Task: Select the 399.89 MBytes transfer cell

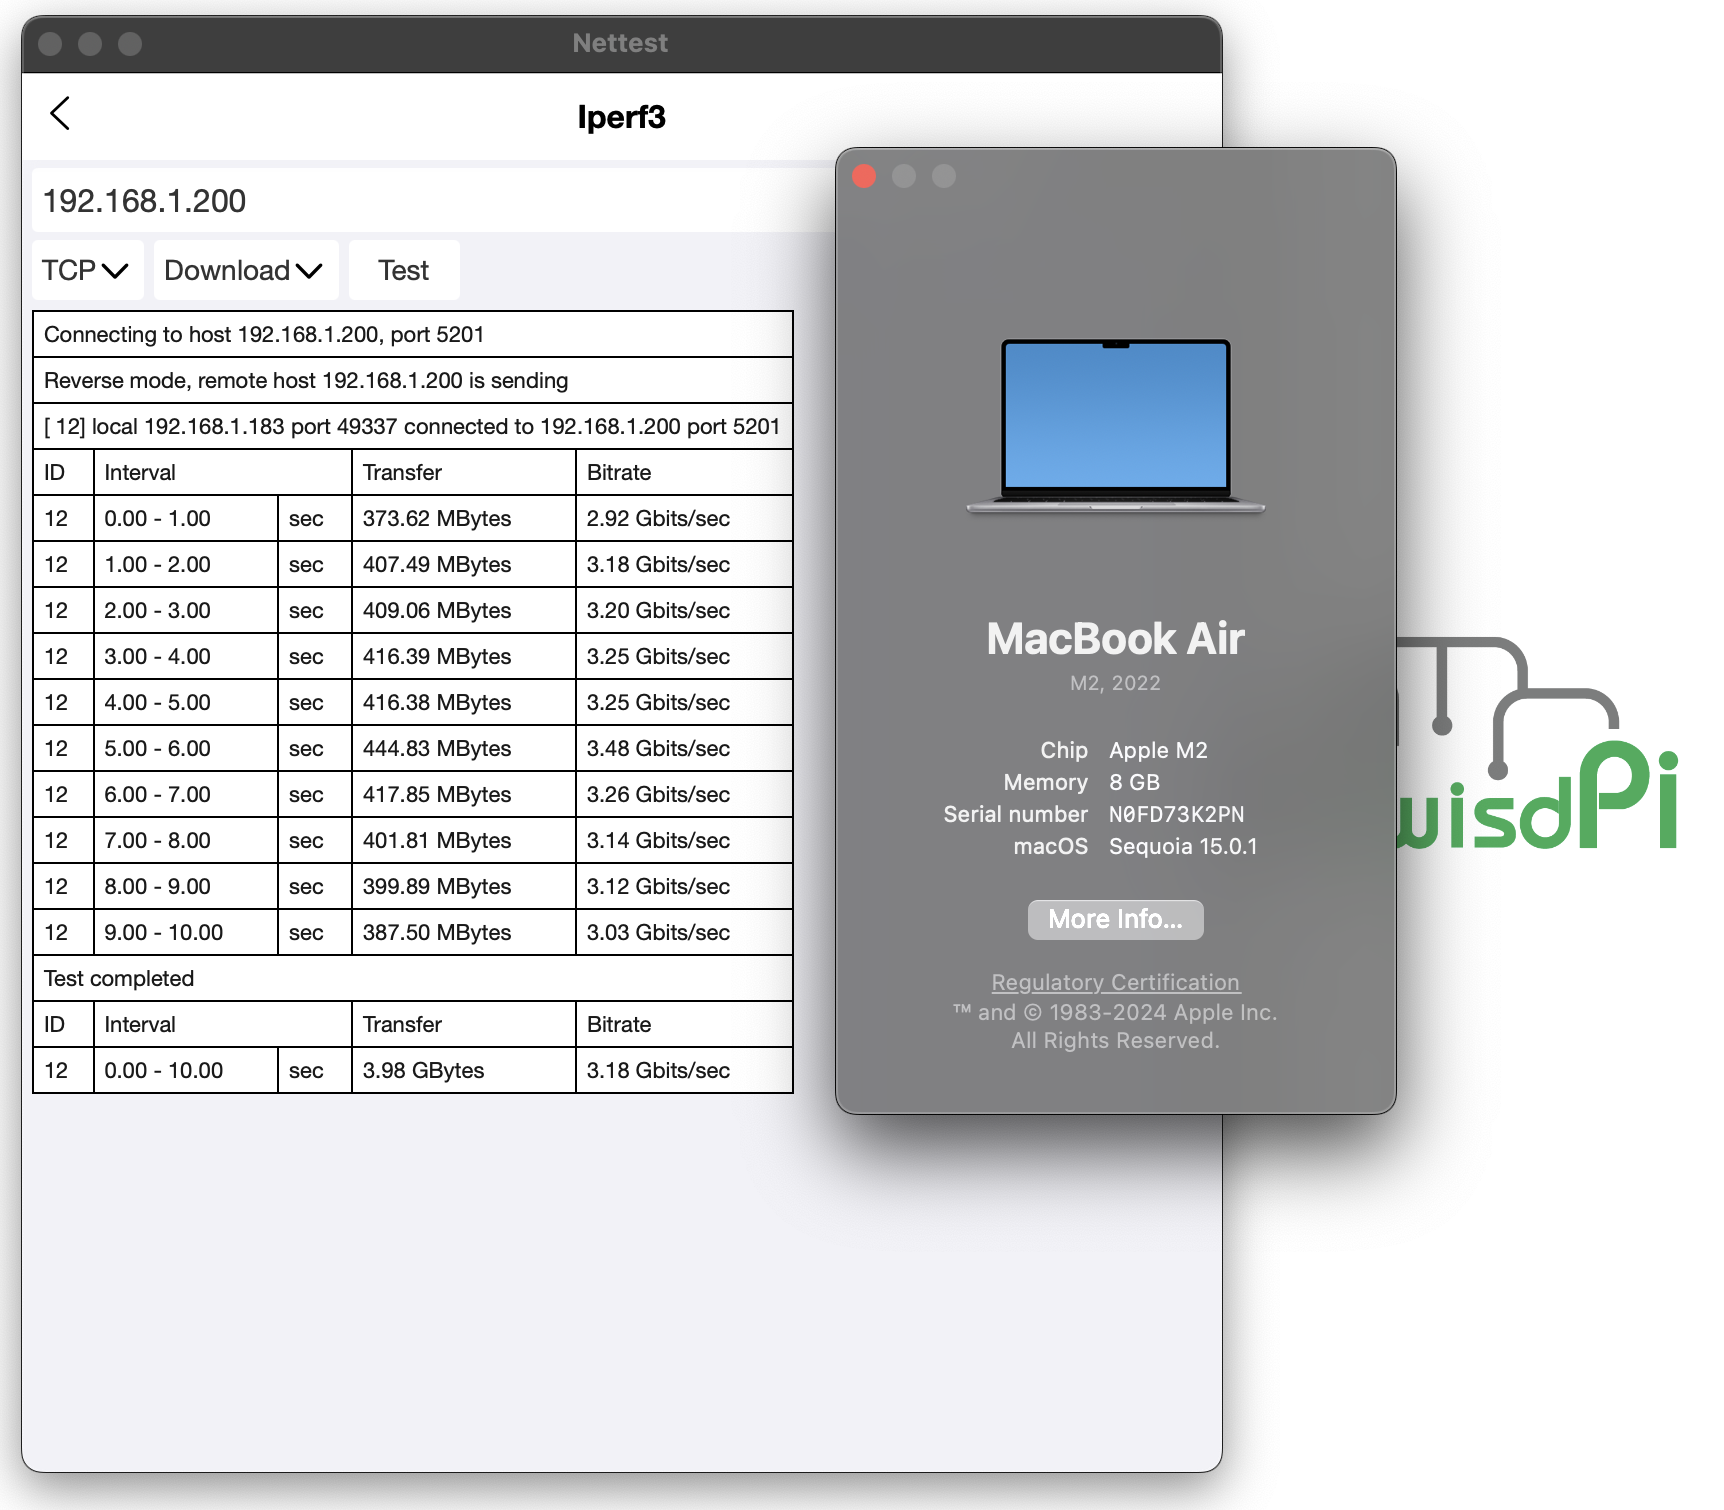Action: tap(464, 886)
